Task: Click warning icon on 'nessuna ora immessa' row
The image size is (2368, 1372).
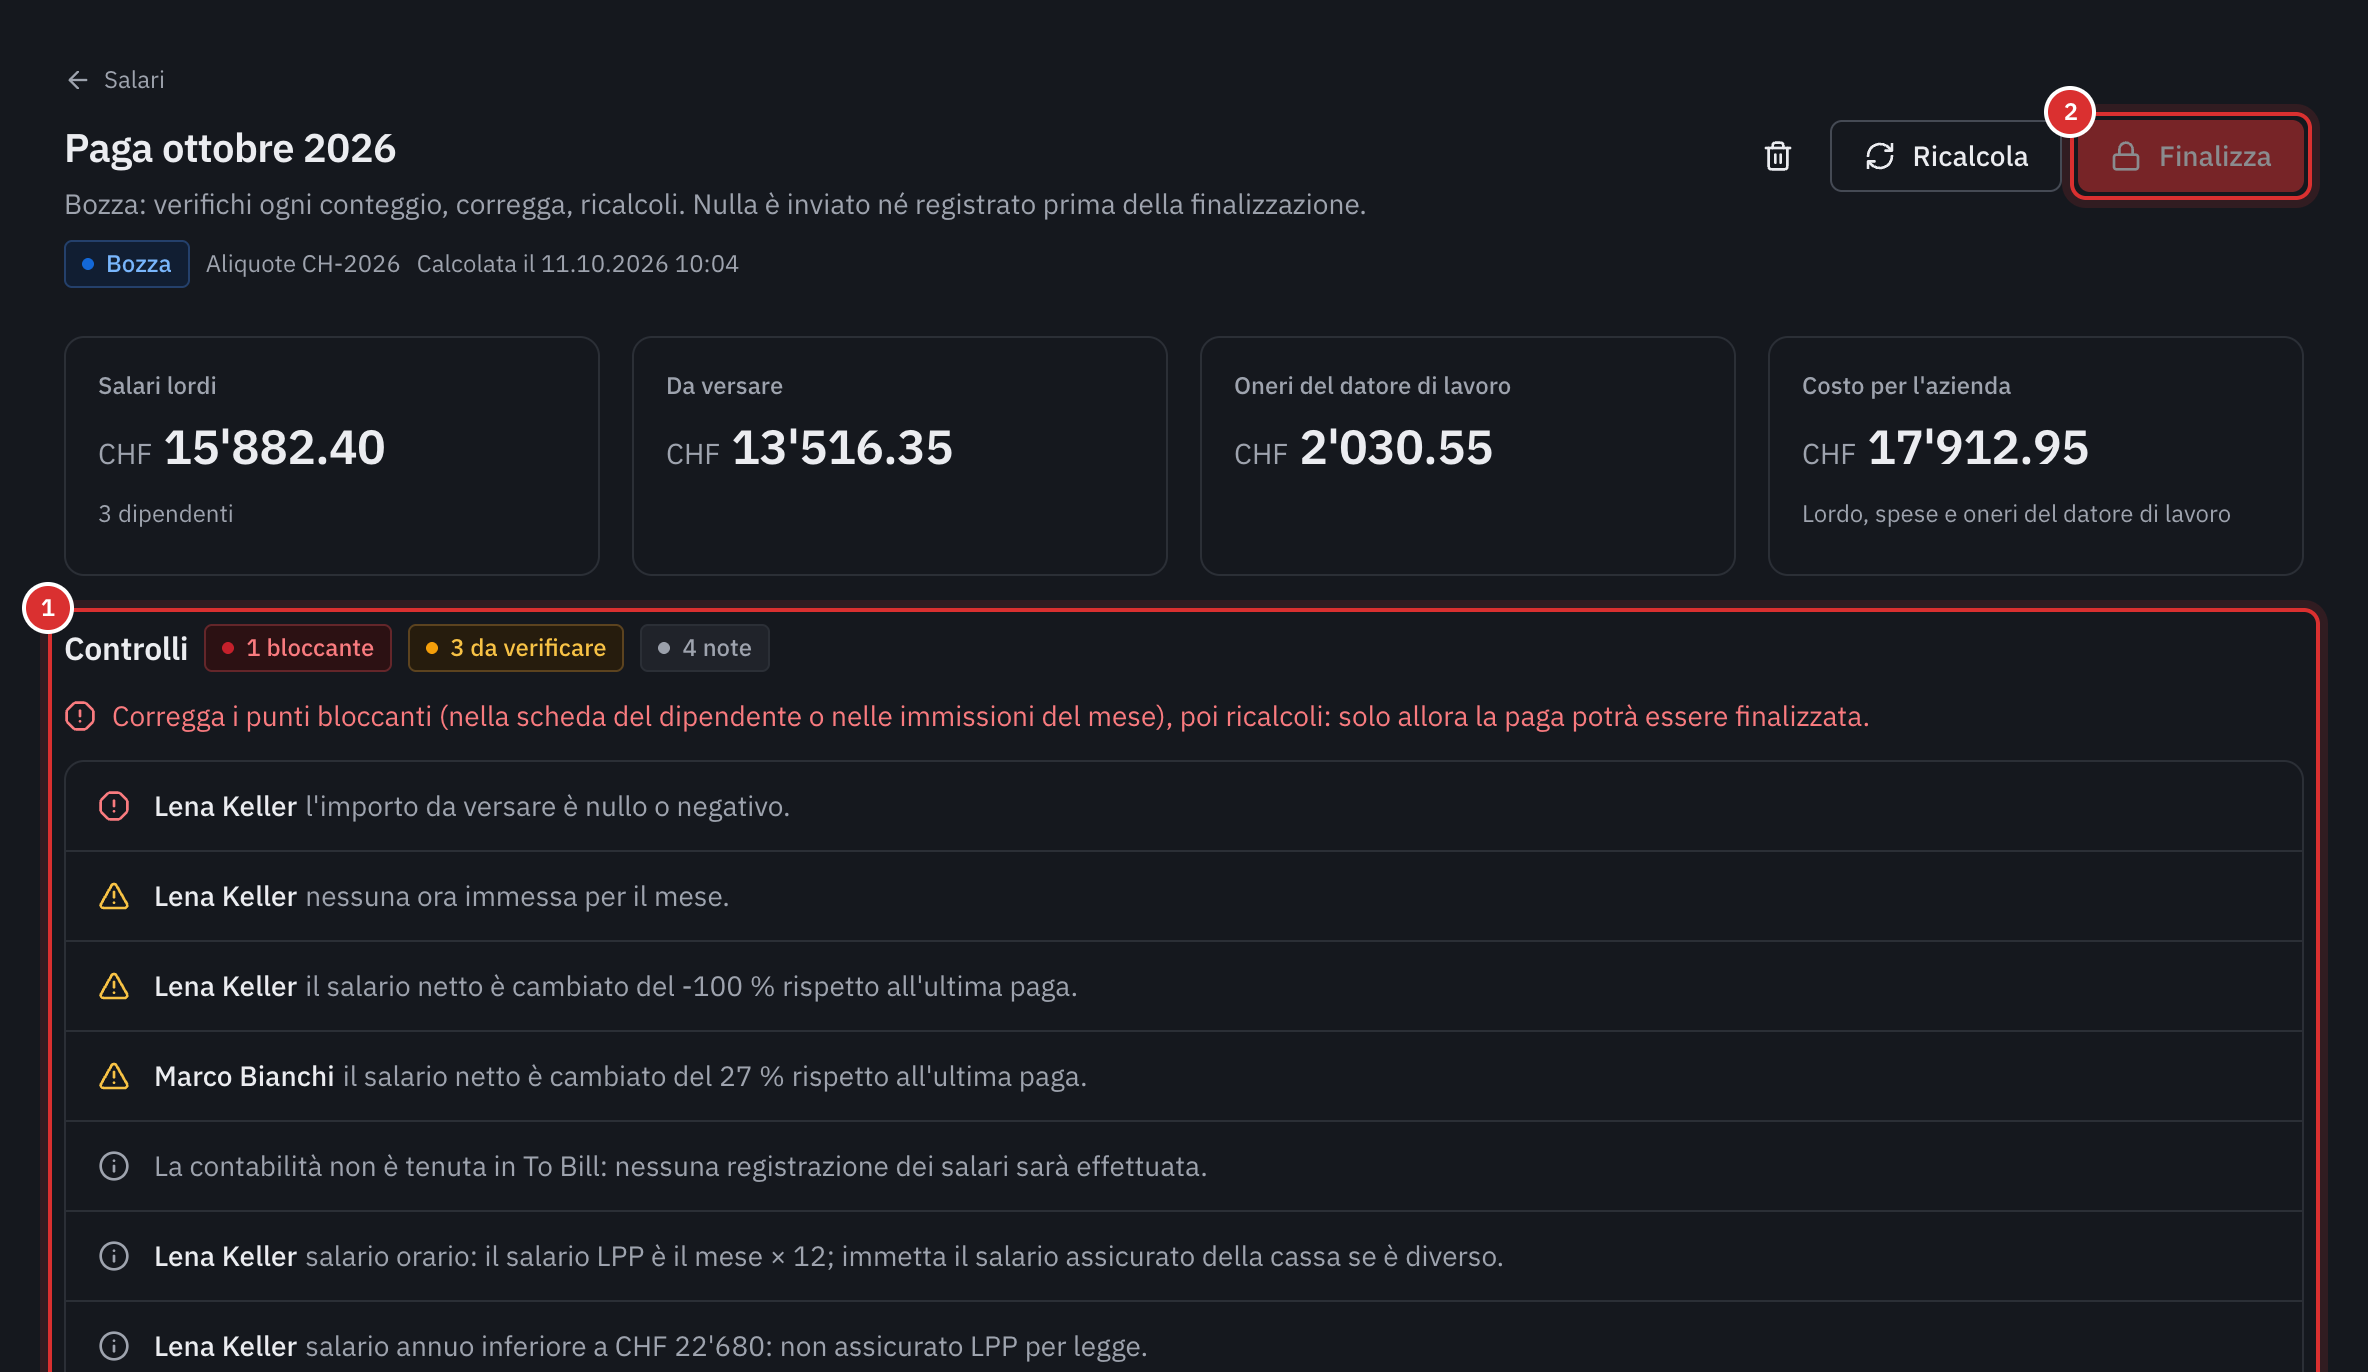Action: coord(114,896)
